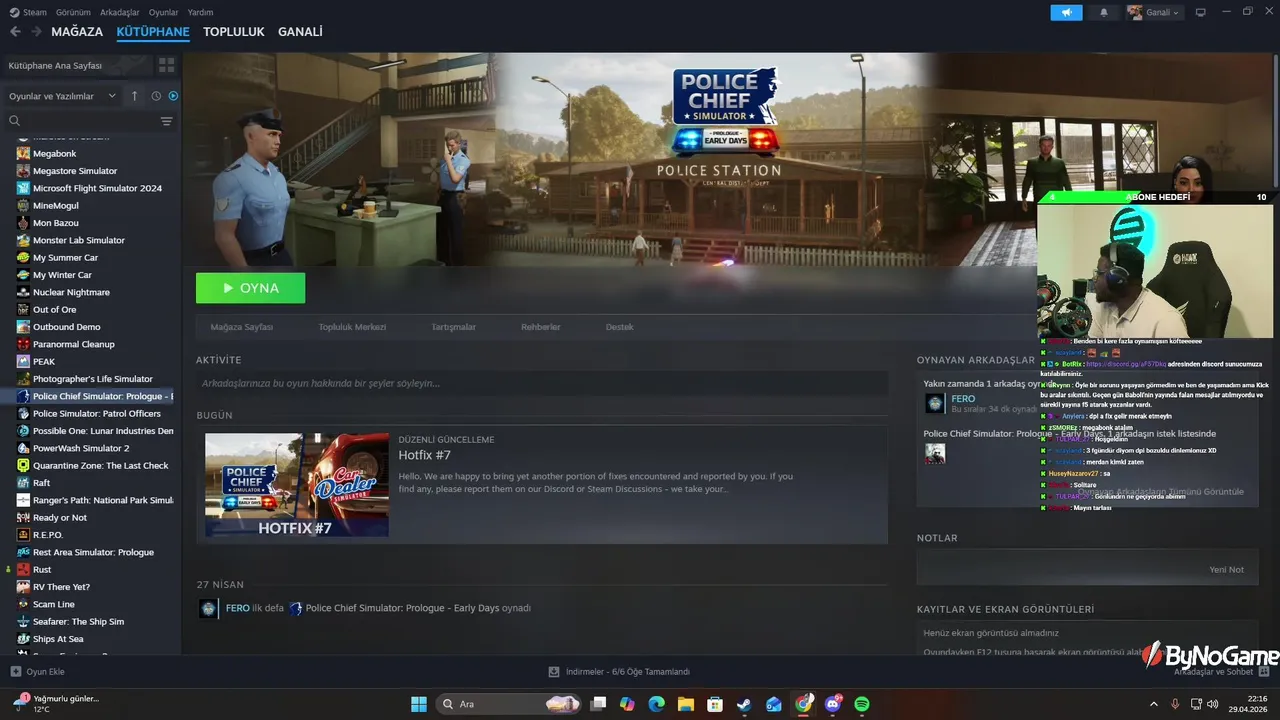This screenshot has height=720, width=1280.
Task: Select Police Simulator: Patrol Officers in library
Action: point(96,414)
